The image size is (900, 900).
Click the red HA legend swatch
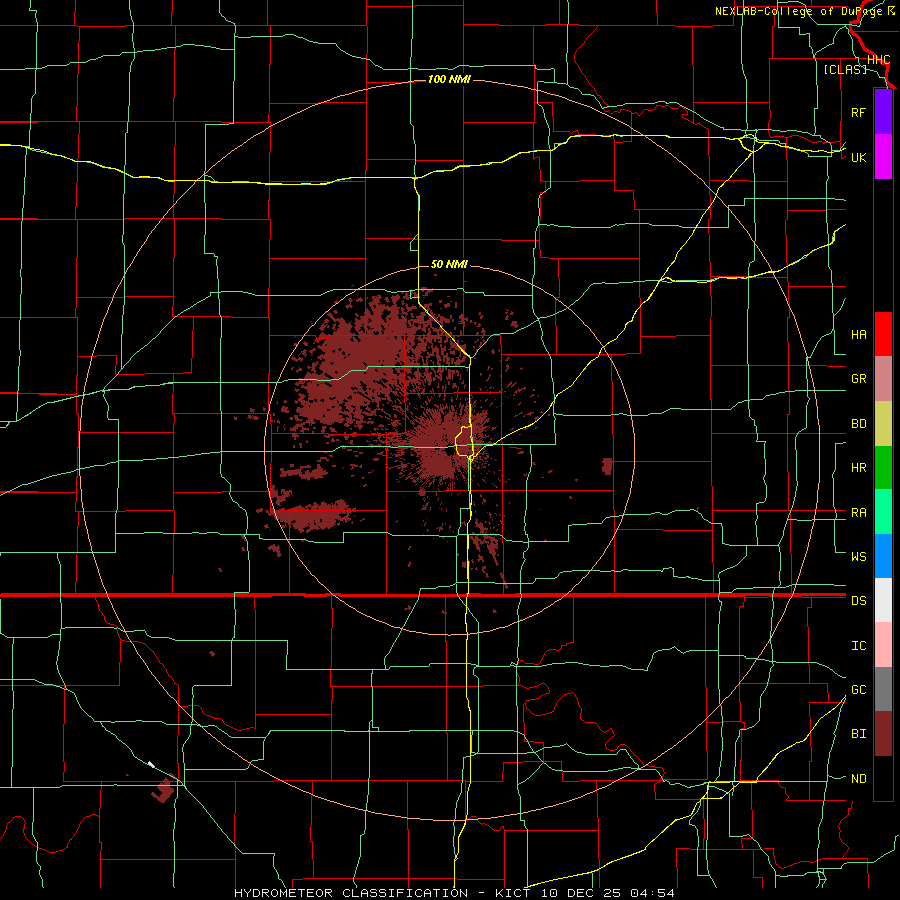(x=883, y=334)
